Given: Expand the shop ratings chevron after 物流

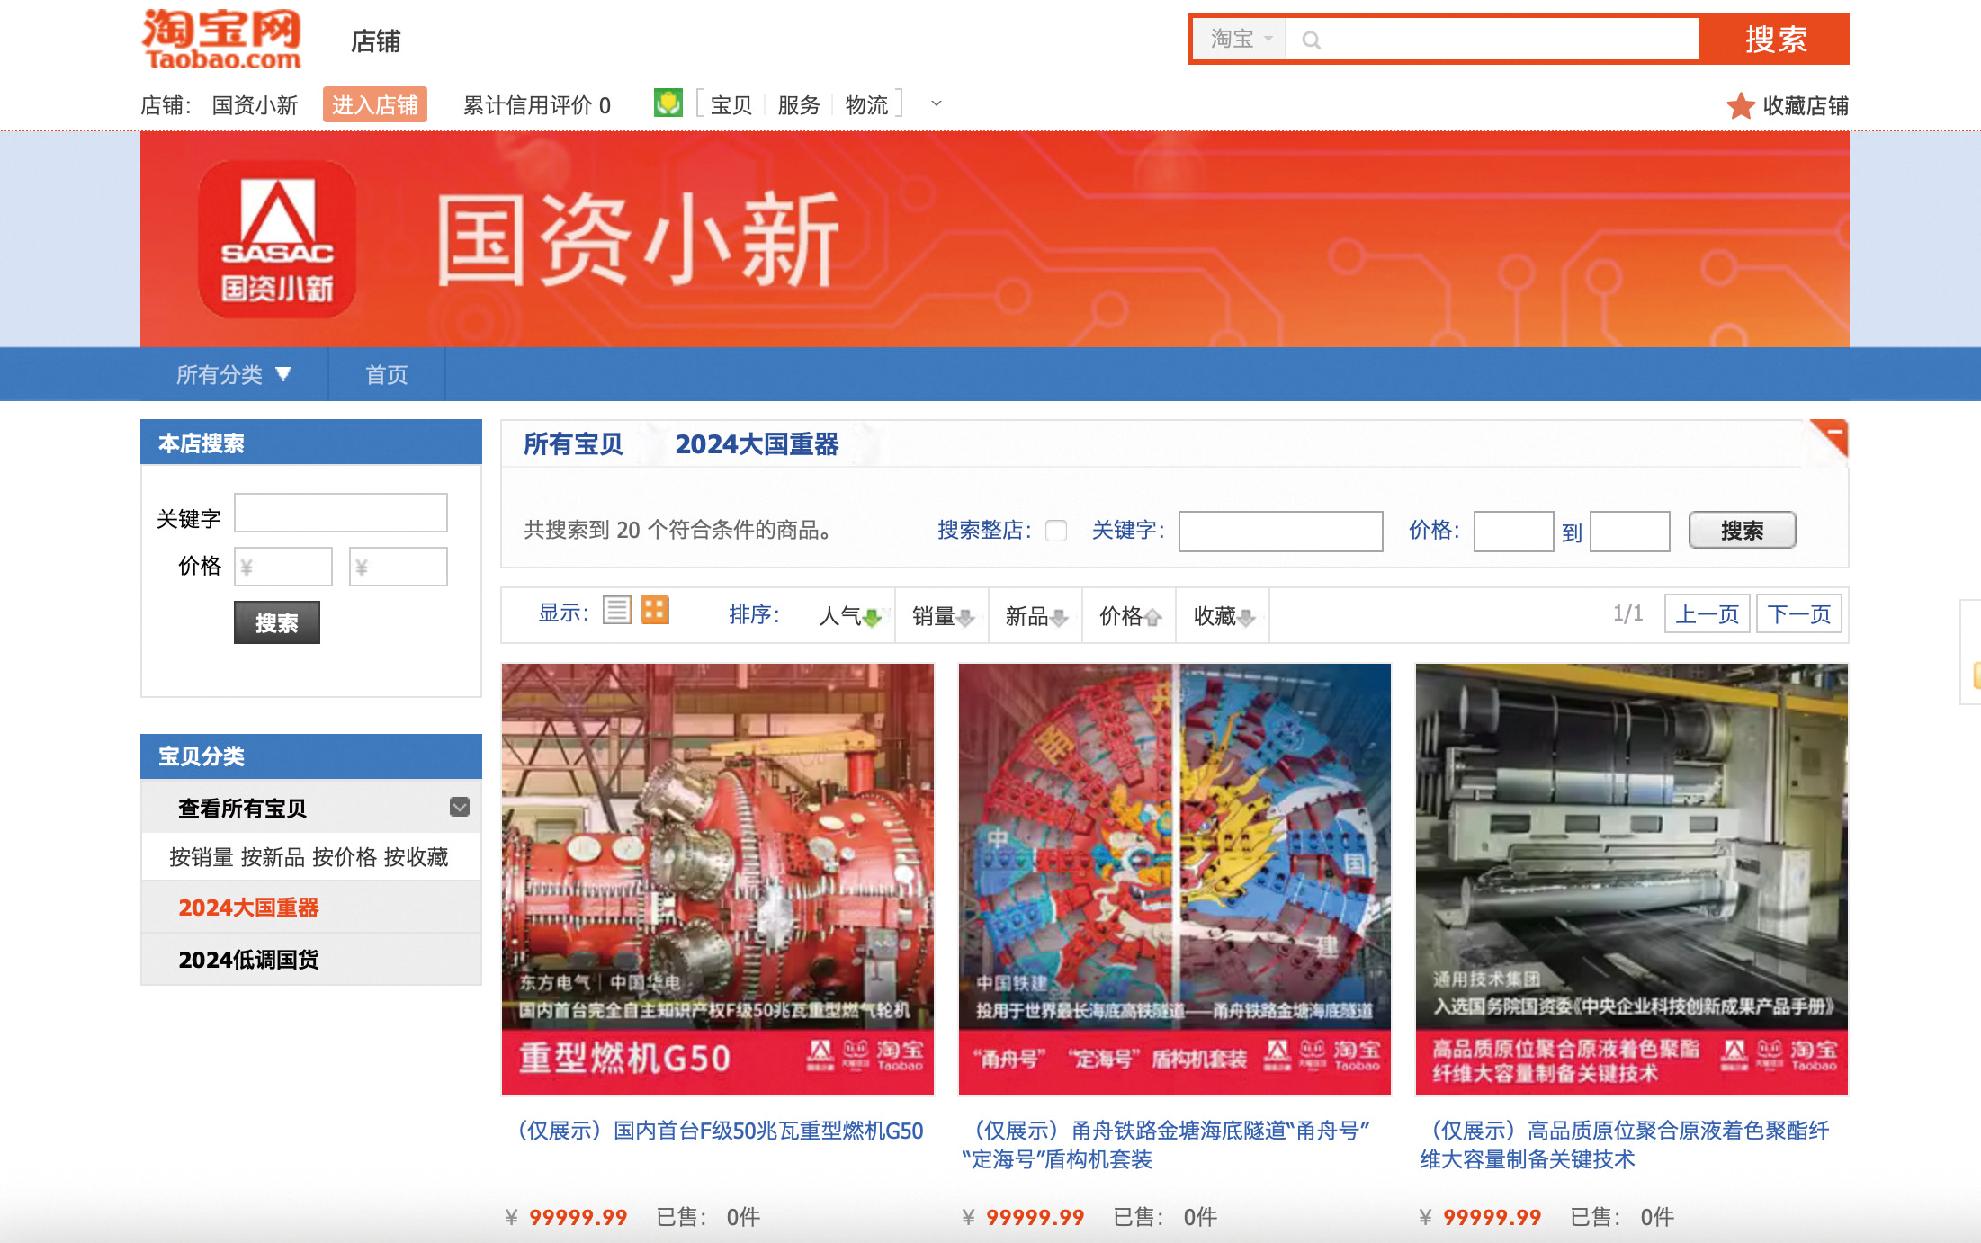Looking at the screenshot, I should click(x=936, y=103).
